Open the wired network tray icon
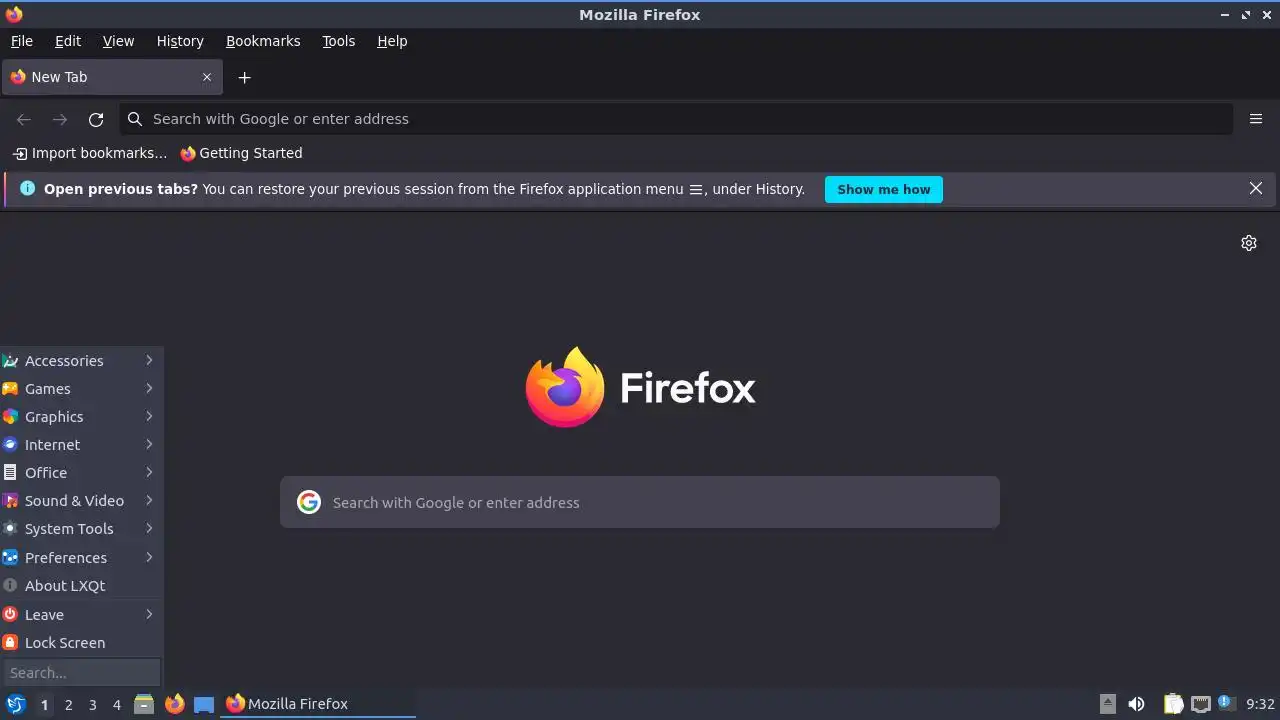The image size is (1280, 720). (x=1201, y=704)
